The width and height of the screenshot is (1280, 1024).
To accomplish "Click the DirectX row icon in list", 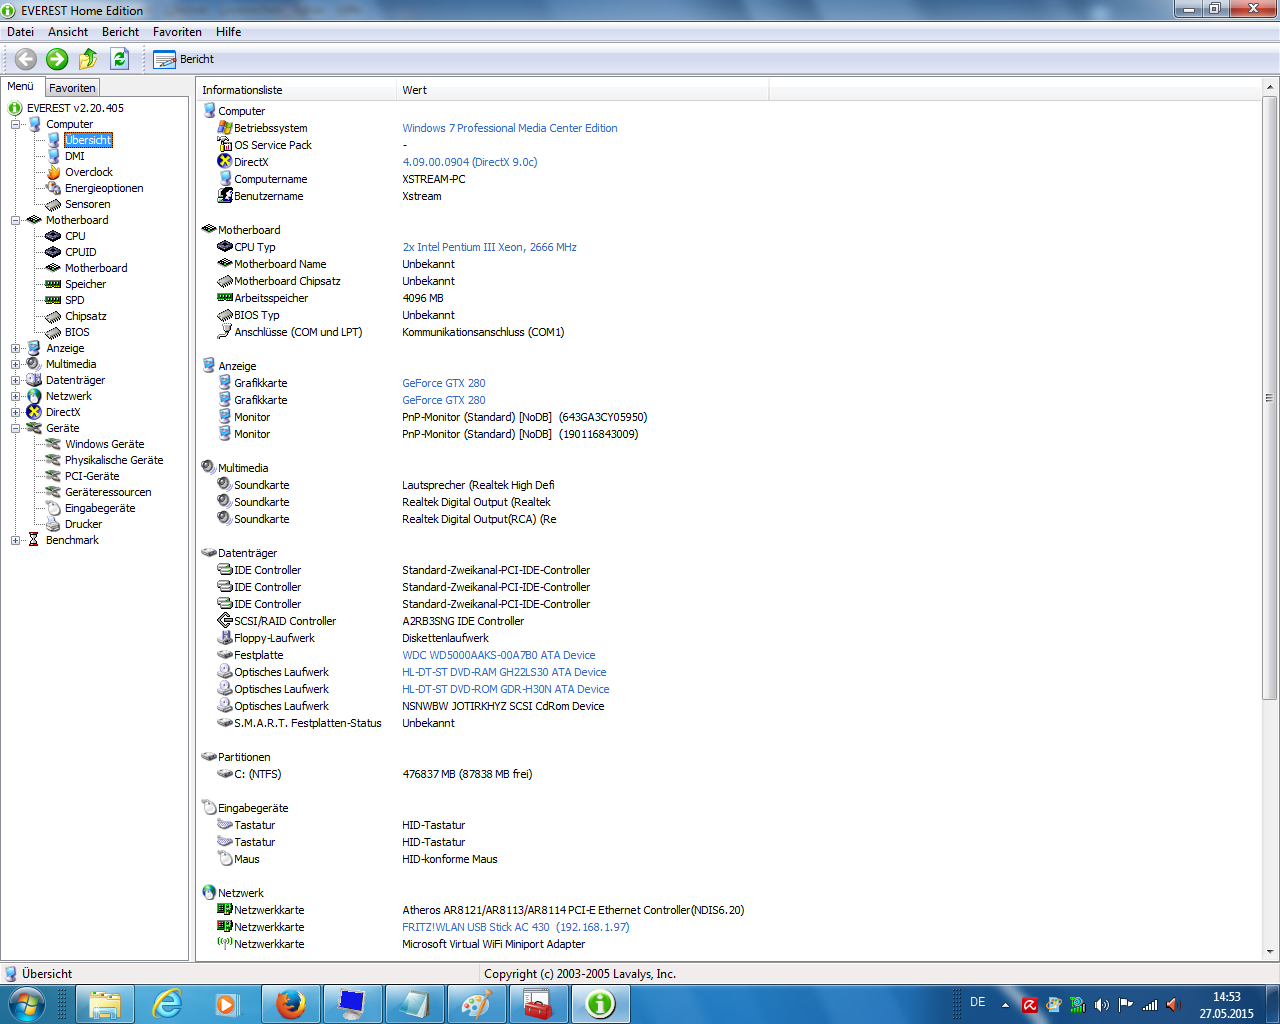I will (x=225, y=162).
